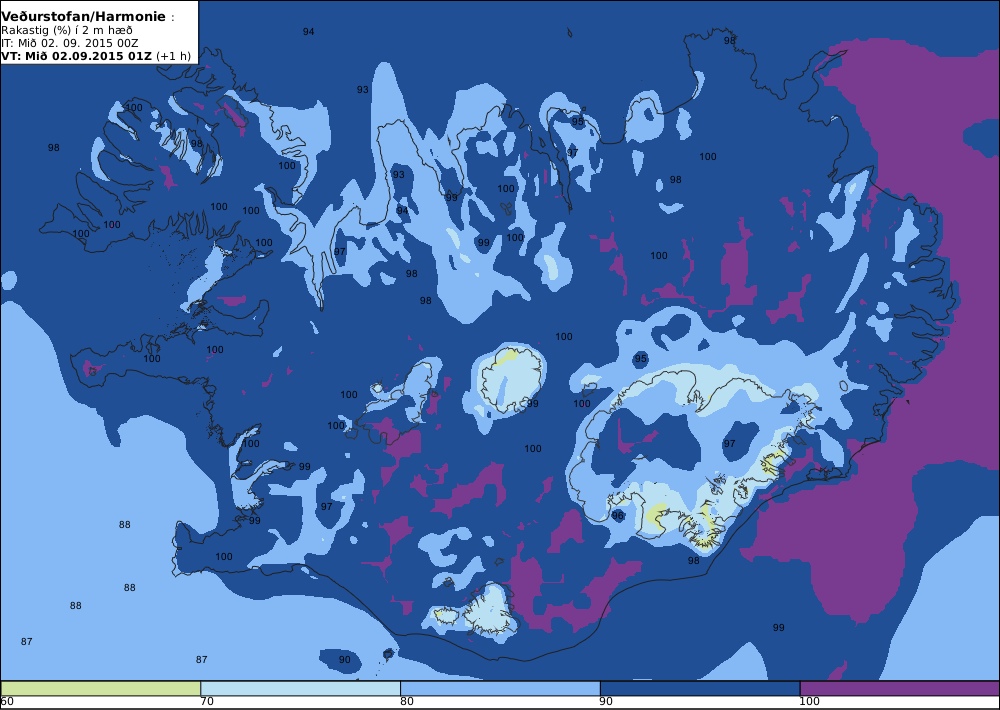Click the legend's 60 tick label
1000x710 pixels.
[7, 702]
